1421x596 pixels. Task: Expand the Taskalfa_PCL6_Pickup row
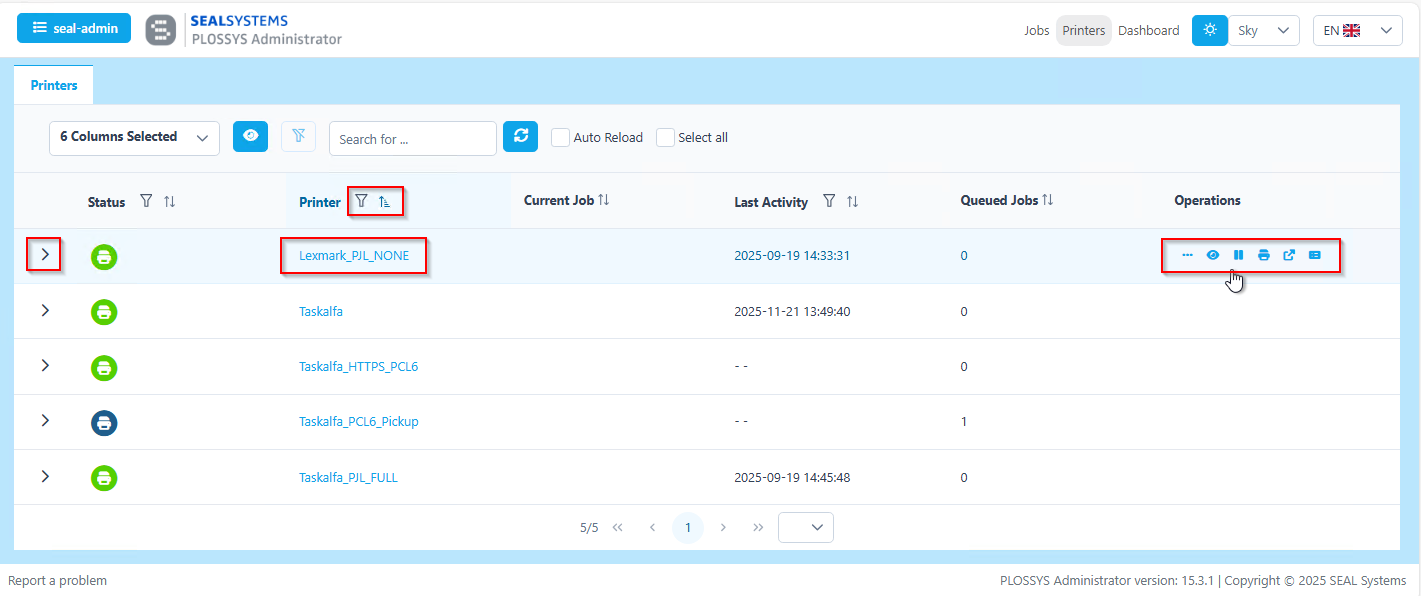tap(45, 421)
